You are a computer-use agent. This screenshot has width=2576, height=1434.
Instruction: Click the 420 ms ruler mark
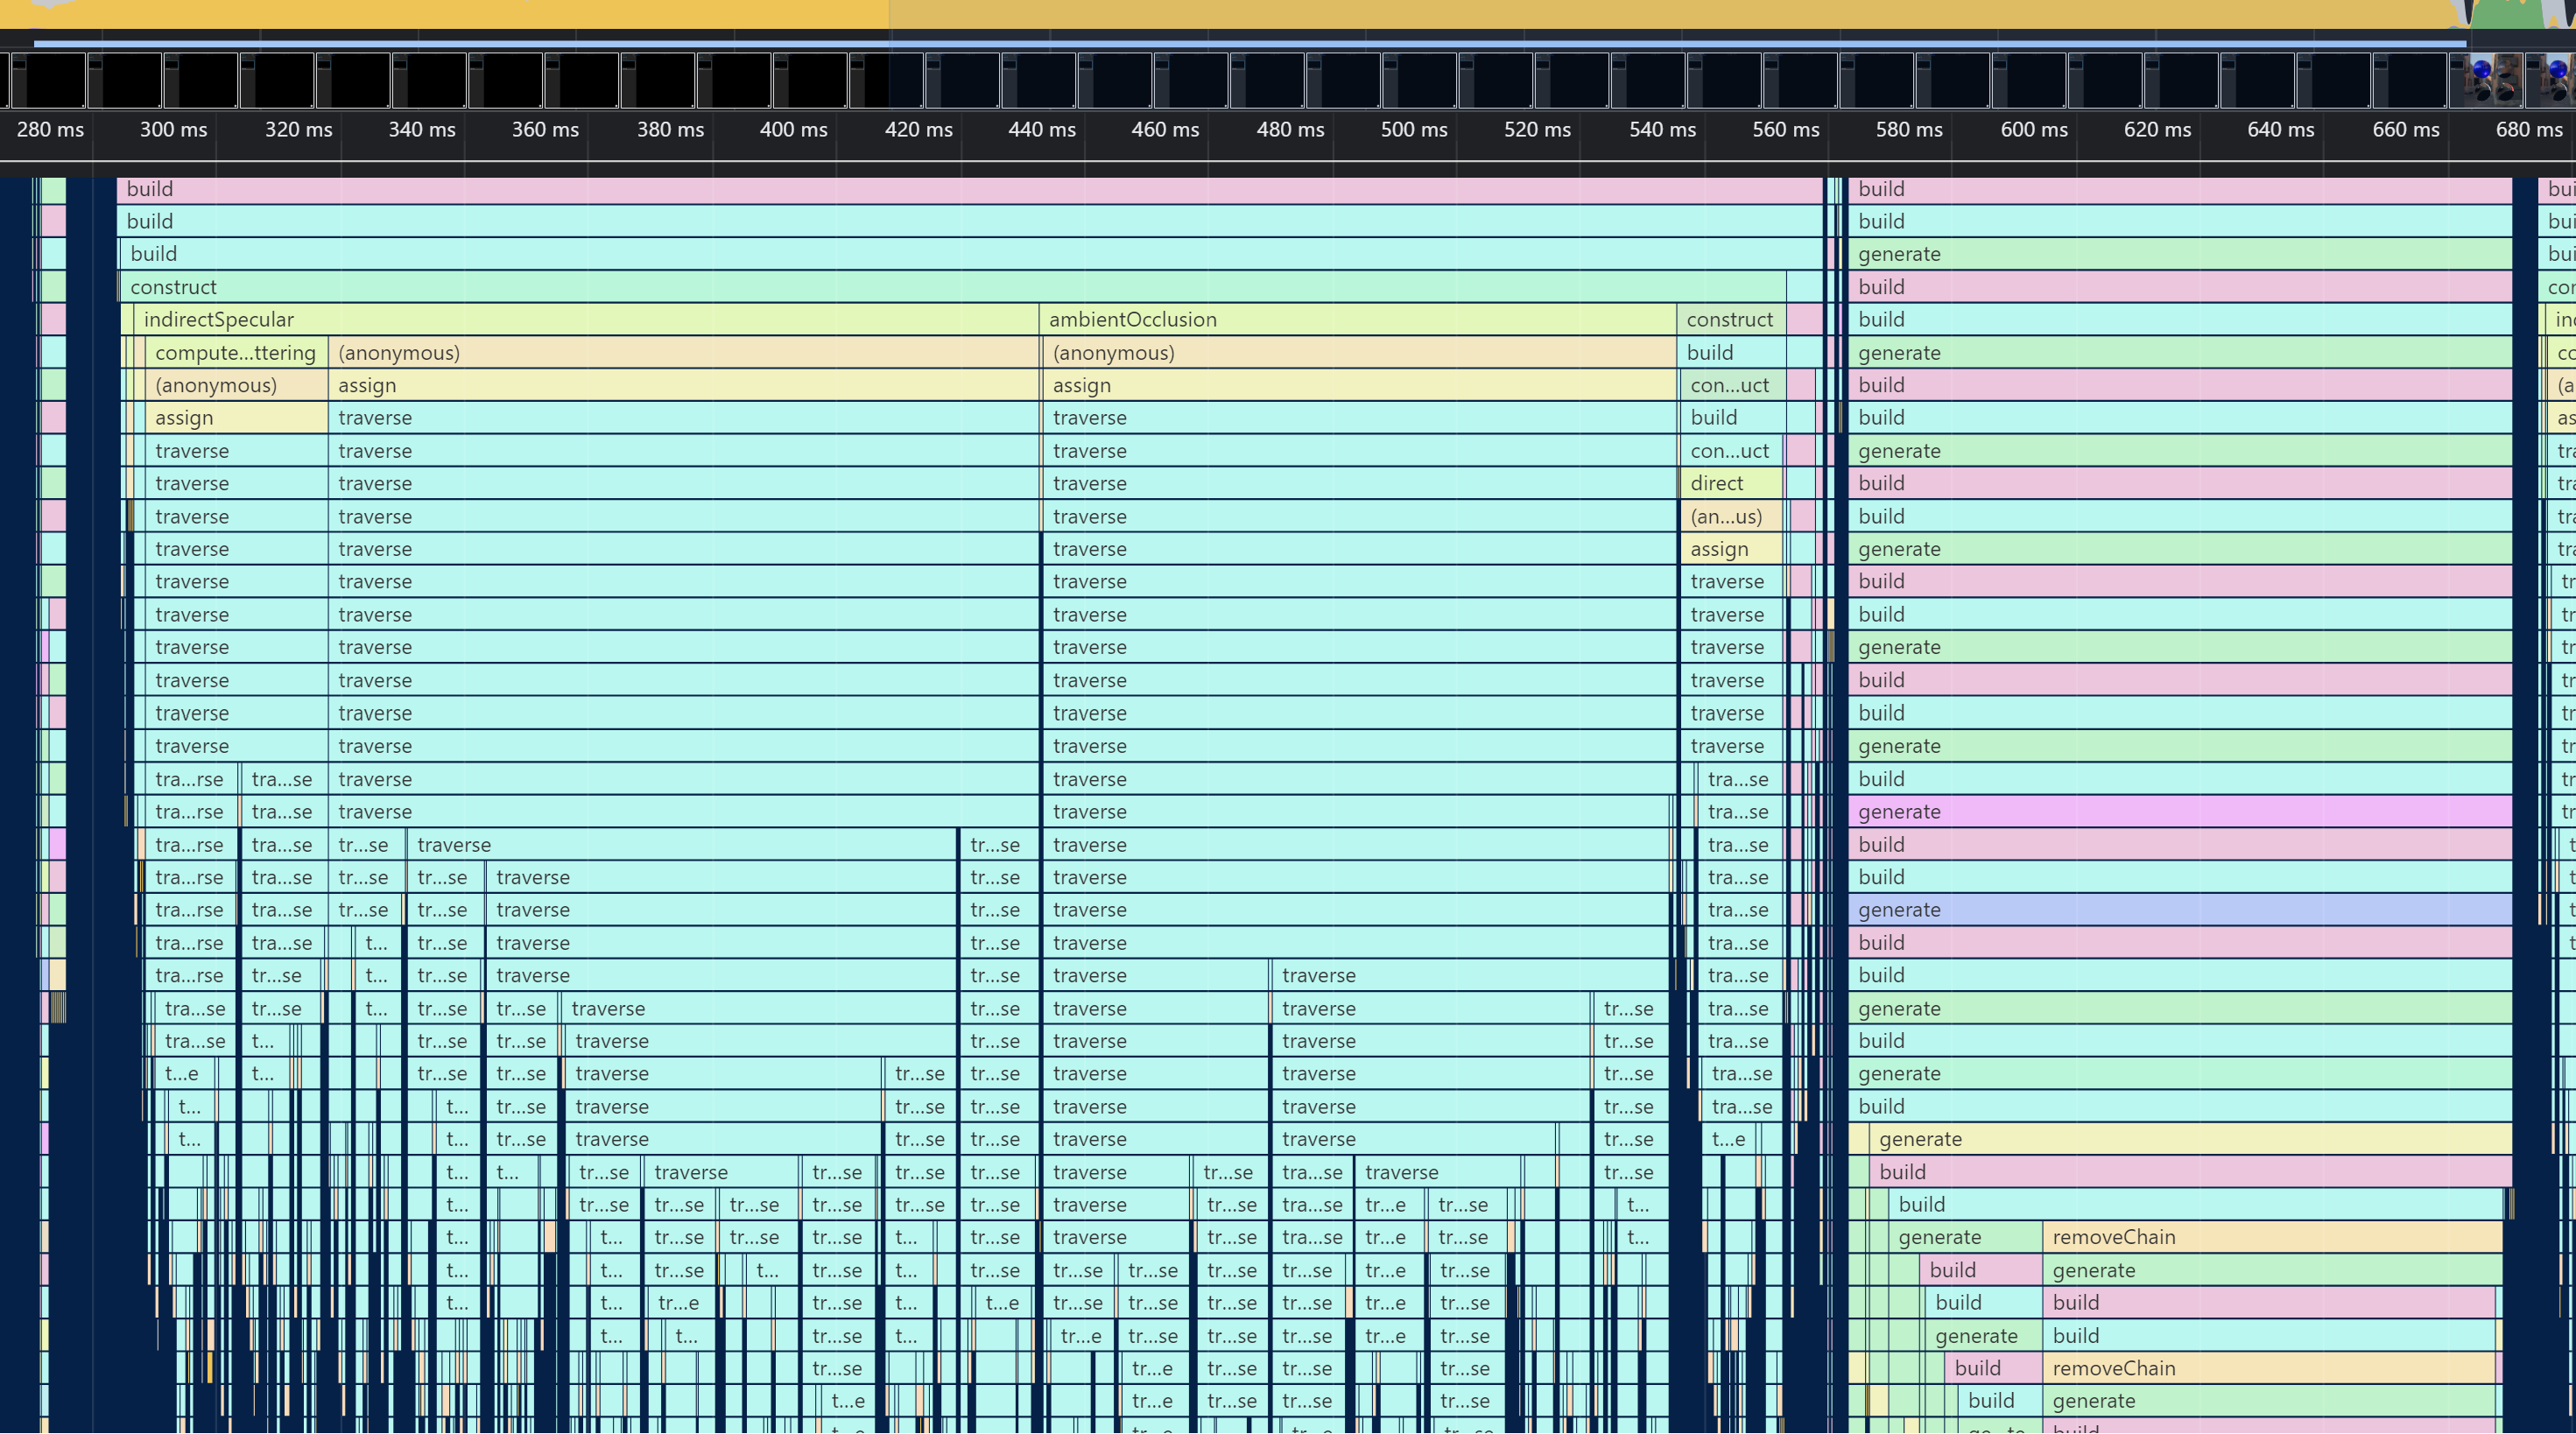[x=918, y=129]
